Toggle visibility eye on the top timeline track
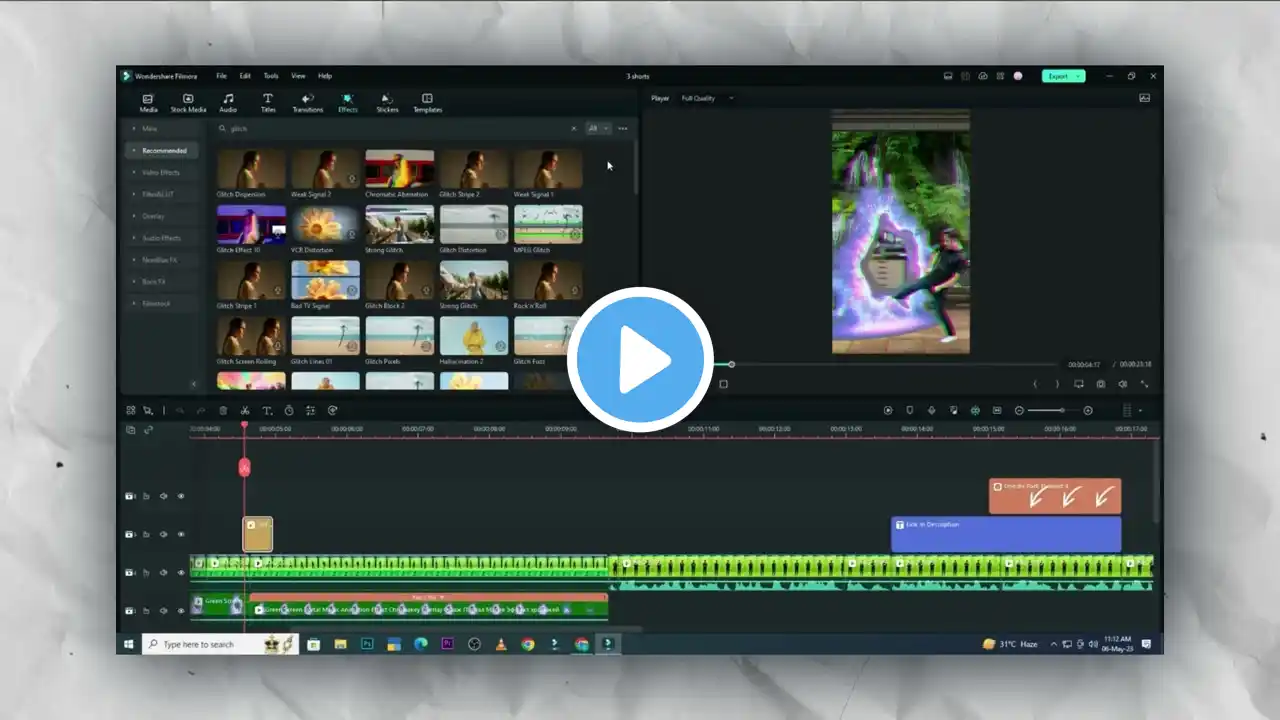 (181, 496)
